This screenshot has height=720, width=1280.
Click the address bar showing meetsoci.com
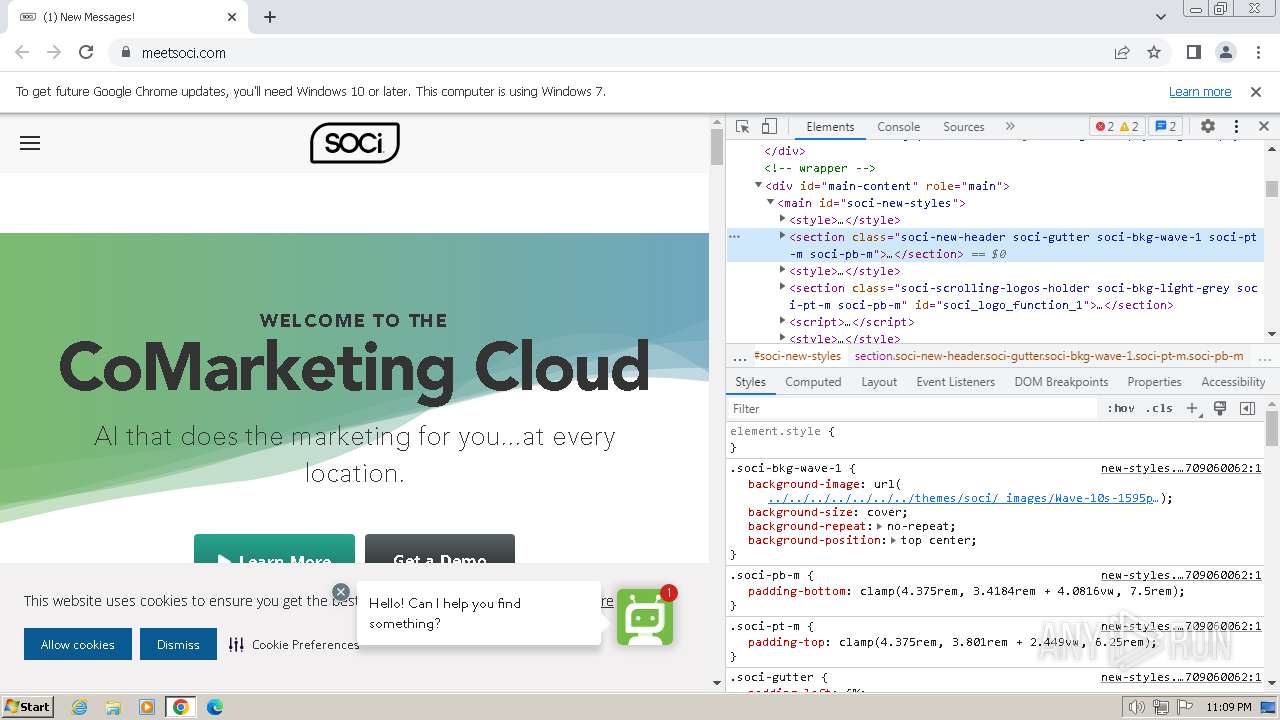coord(610,52)
